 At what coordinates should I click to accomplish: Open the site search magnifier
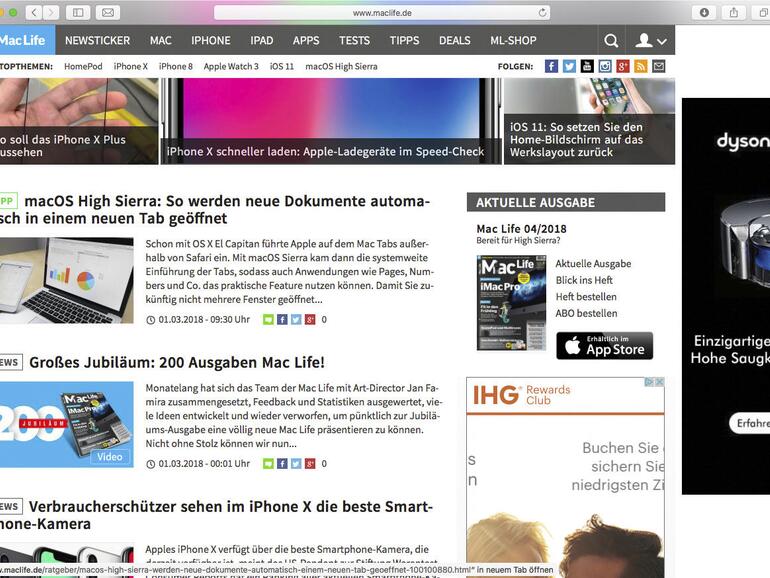611,40
